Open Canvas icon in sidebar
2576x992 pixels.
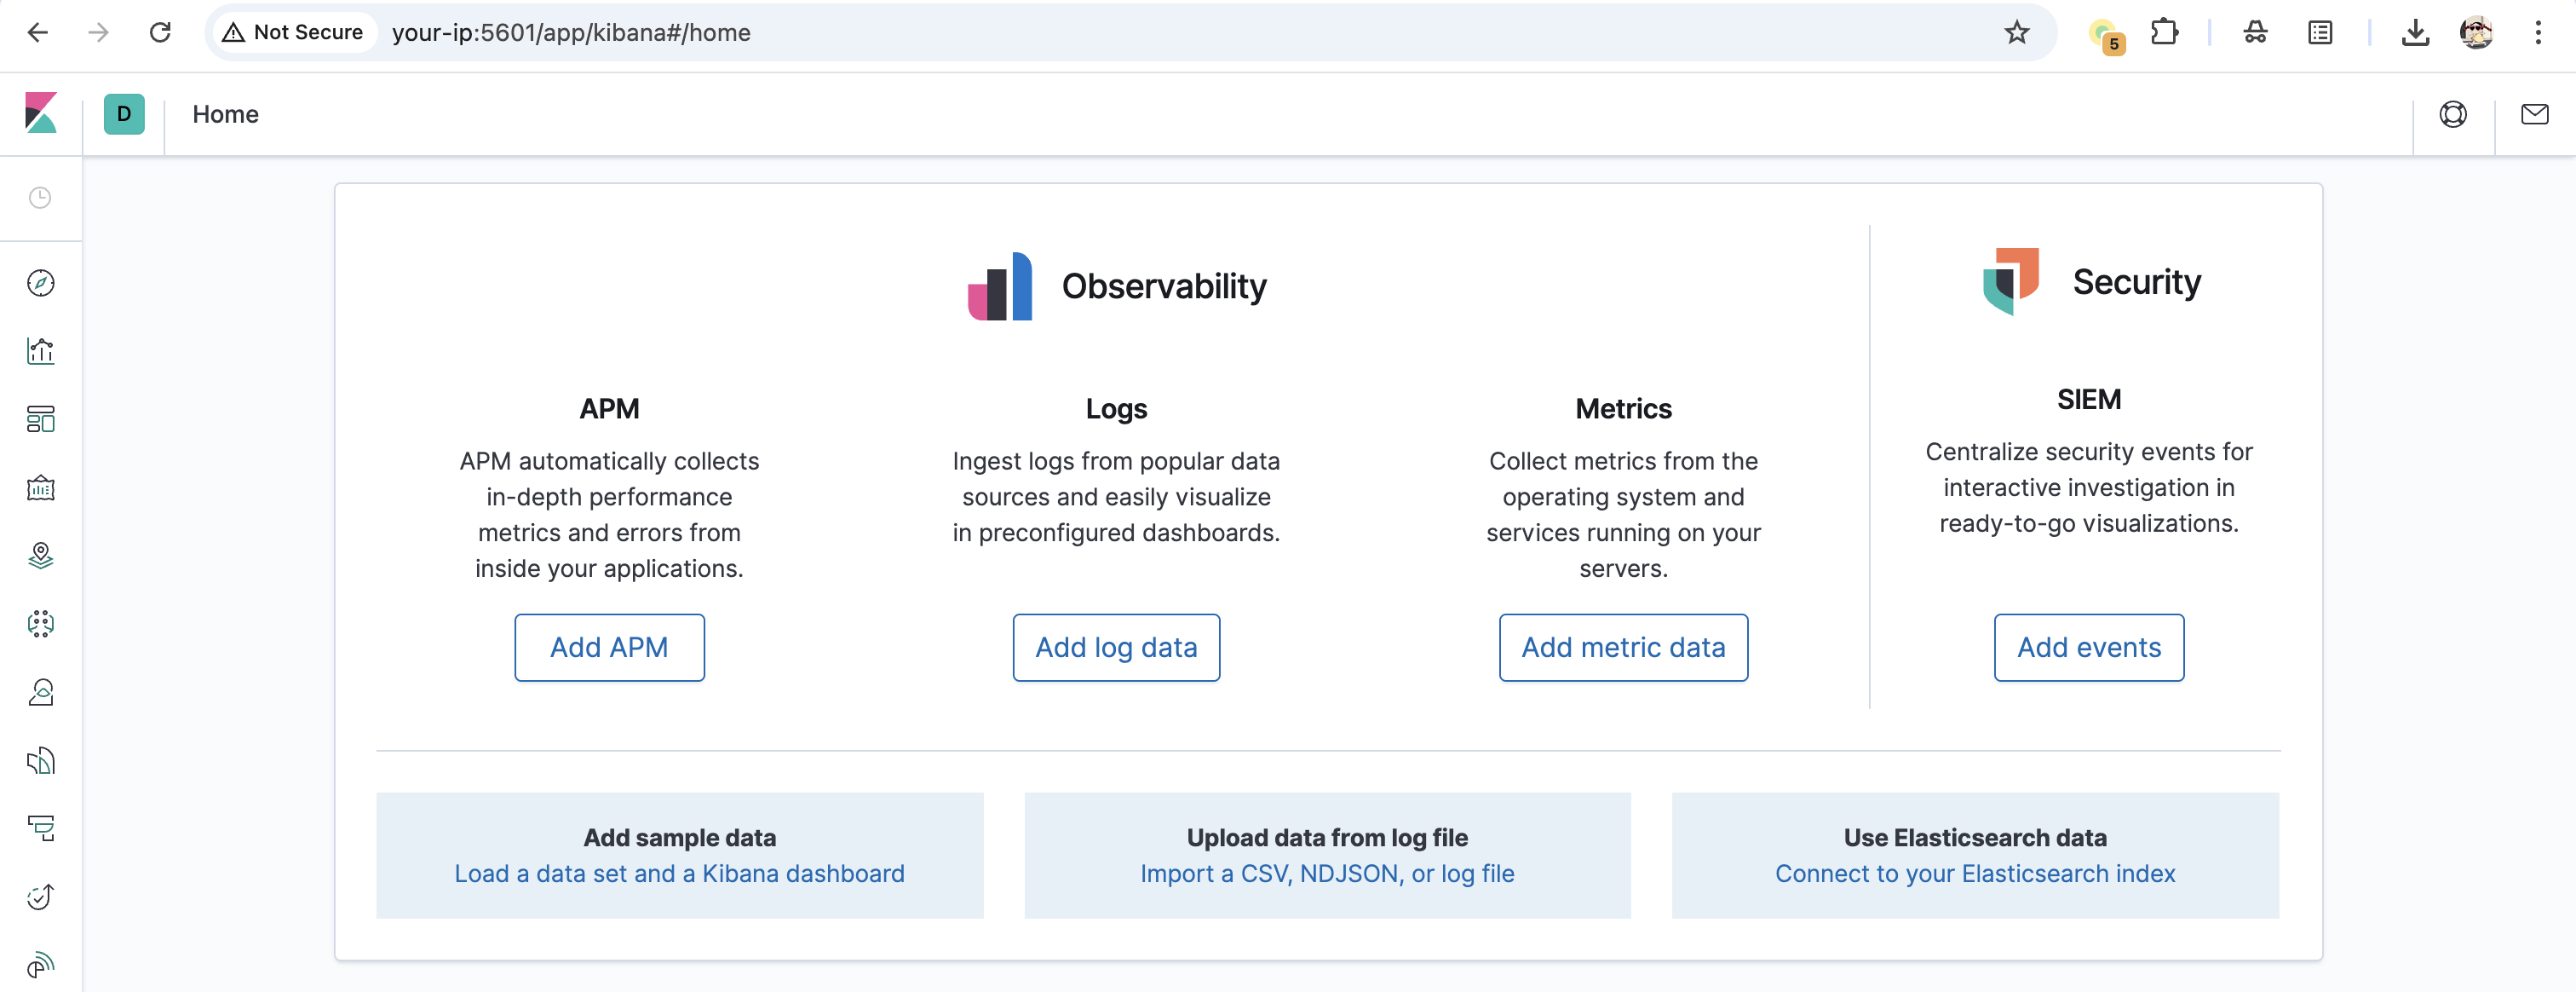click(41, 488)
